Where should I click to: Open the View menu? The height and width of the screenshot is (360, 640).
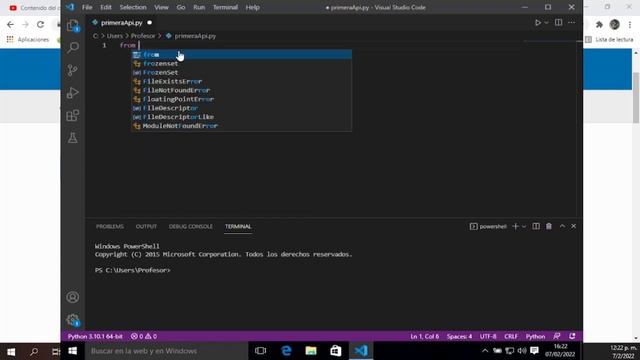pos(161,7)
